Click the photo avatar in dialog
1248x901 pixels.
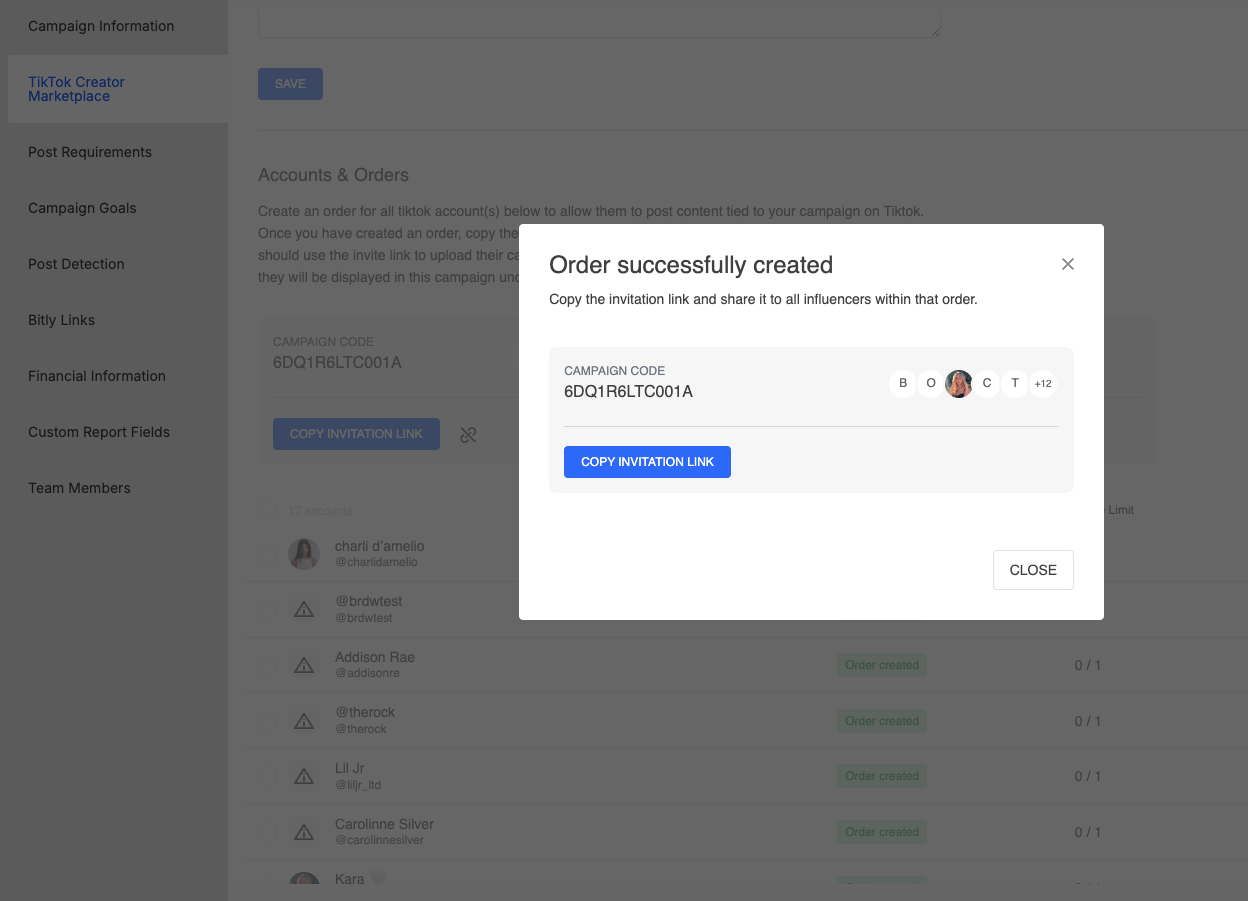[x=959, y=384]
